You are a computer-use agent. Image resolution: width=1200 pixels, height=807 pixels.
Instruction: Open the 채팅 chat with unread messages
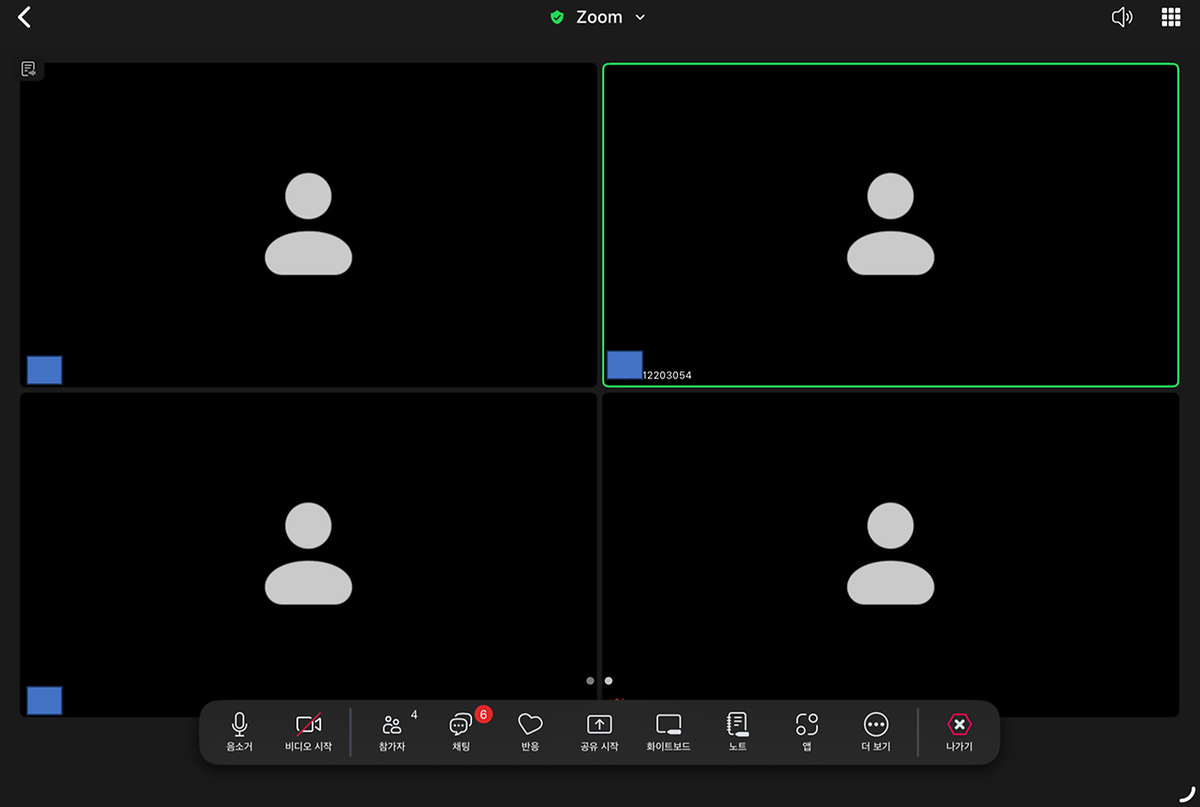click(x=461, y=733)
